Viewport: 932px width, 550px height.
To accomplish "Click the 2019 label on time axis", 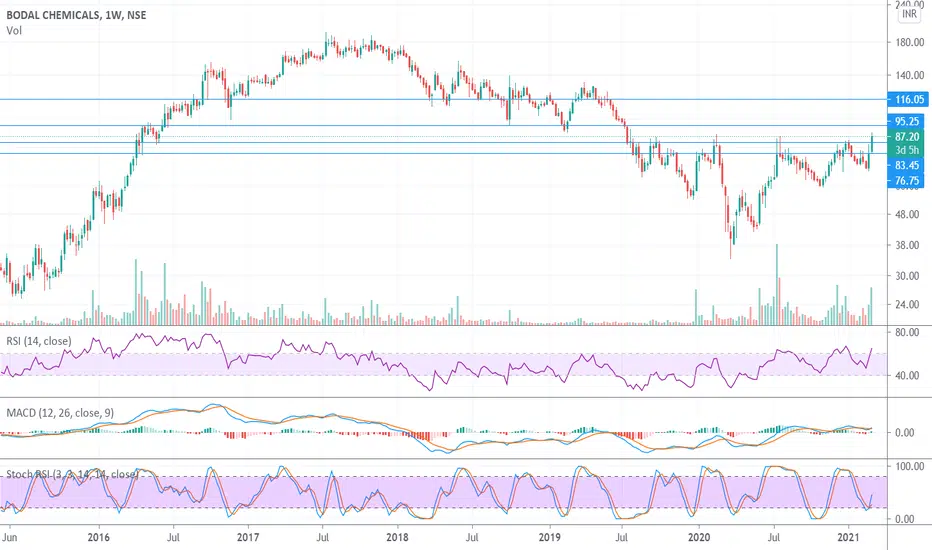I will (x=549, y=538).
